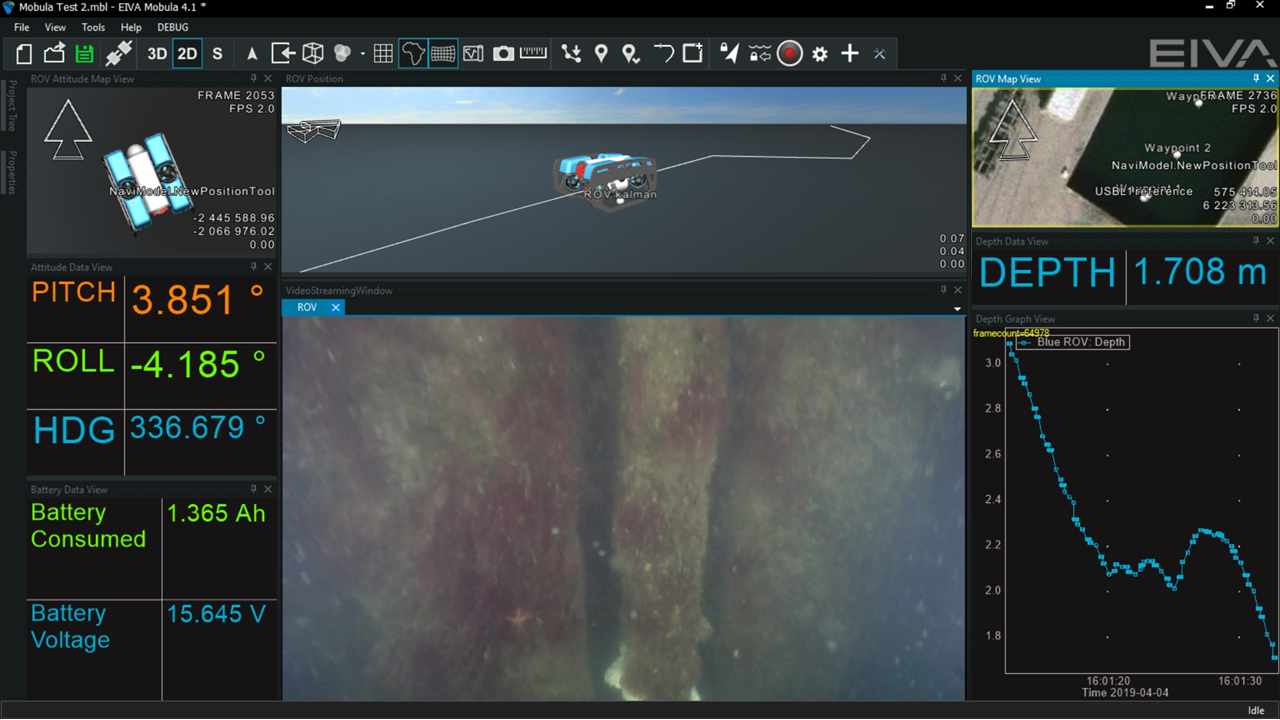Toggle the terrain mesh grid icon
Viewport: 1280px width, 720px height.
443,54
